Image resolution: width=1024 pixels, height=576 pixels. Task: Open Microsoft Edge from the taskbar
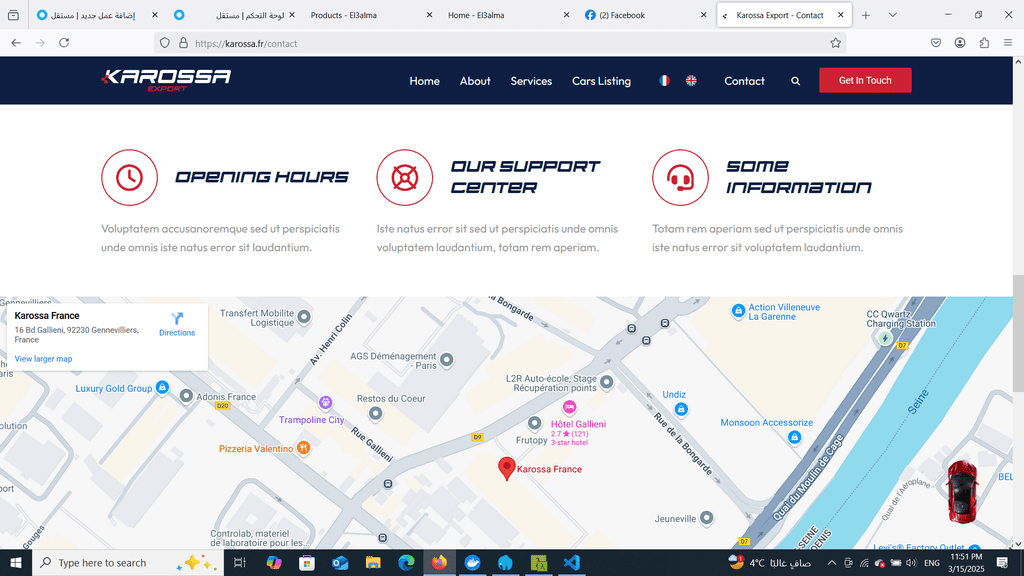406,562
